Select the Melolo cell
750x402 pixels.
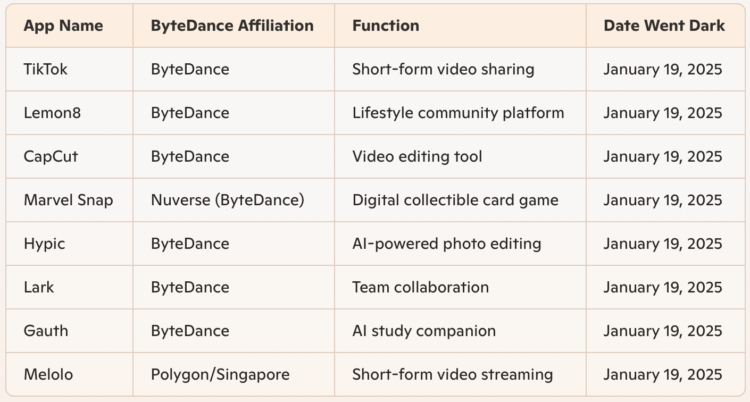pyautogui.click(x=49, y=374)
